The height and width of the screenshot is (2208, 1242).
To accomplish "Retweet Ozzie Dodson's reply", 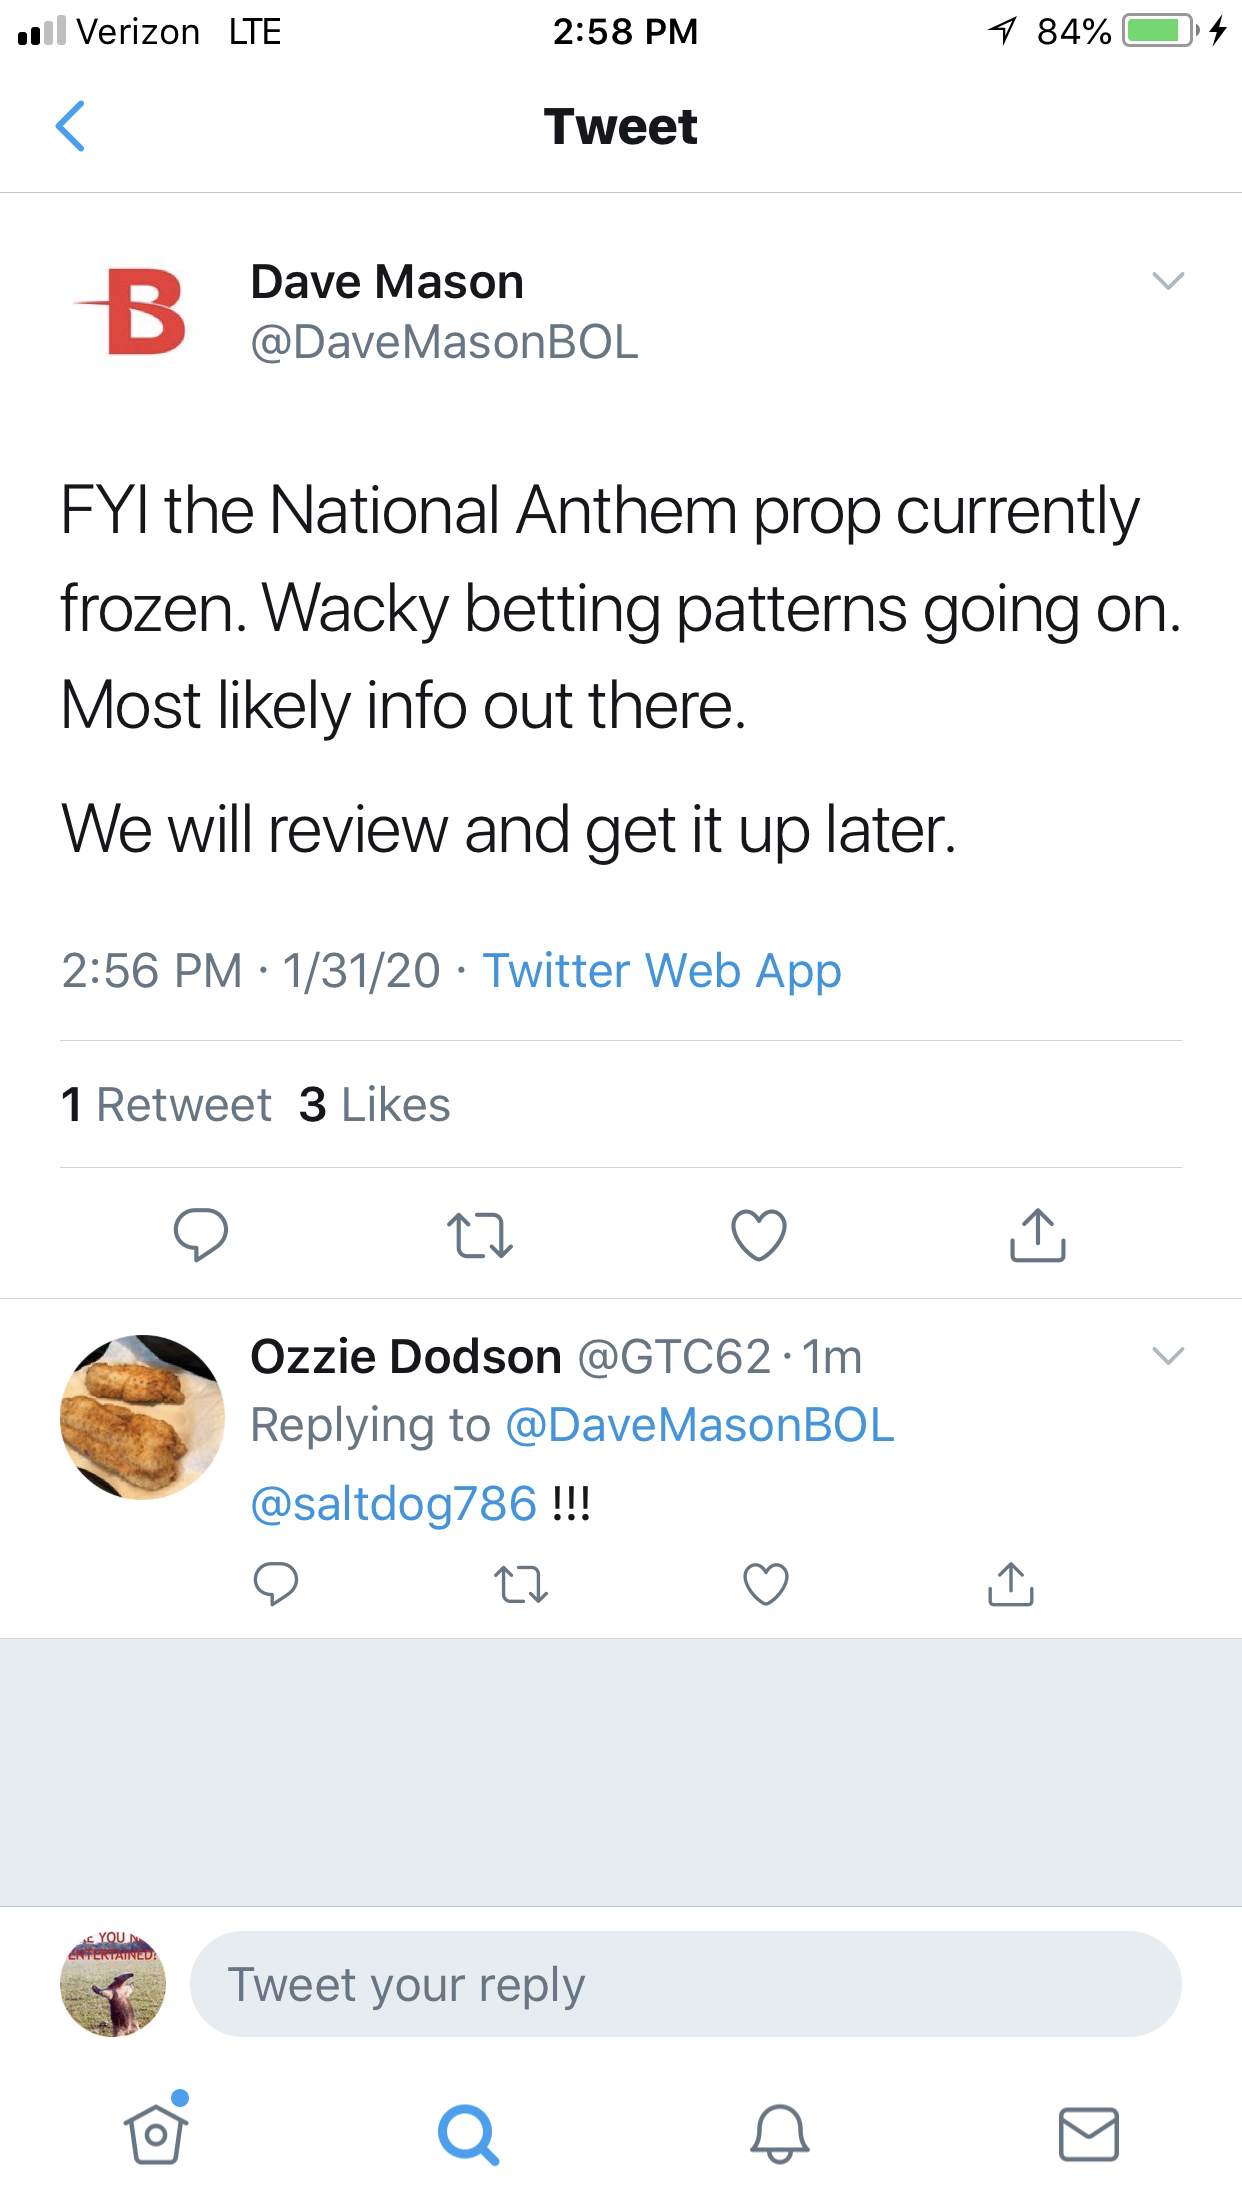I will click(521, 1584).
